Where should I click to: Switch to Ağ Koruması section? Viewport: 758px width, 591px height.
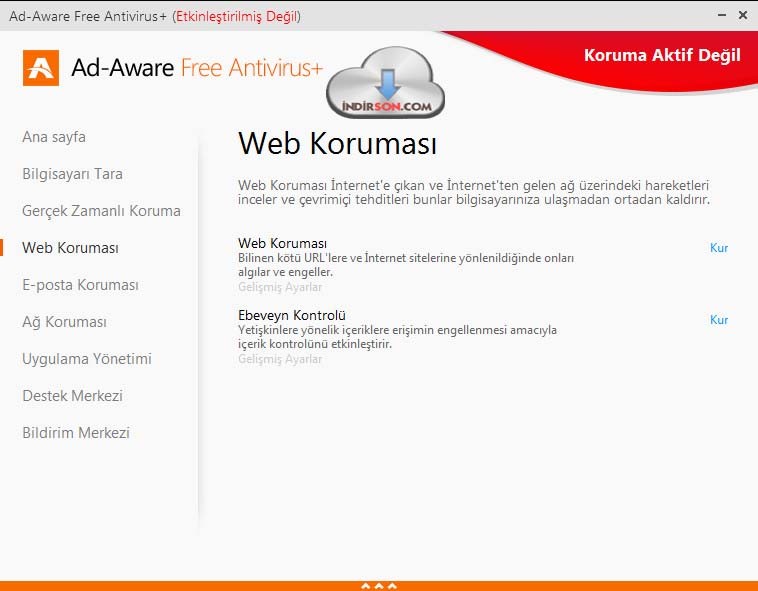[x=64, y=322]
